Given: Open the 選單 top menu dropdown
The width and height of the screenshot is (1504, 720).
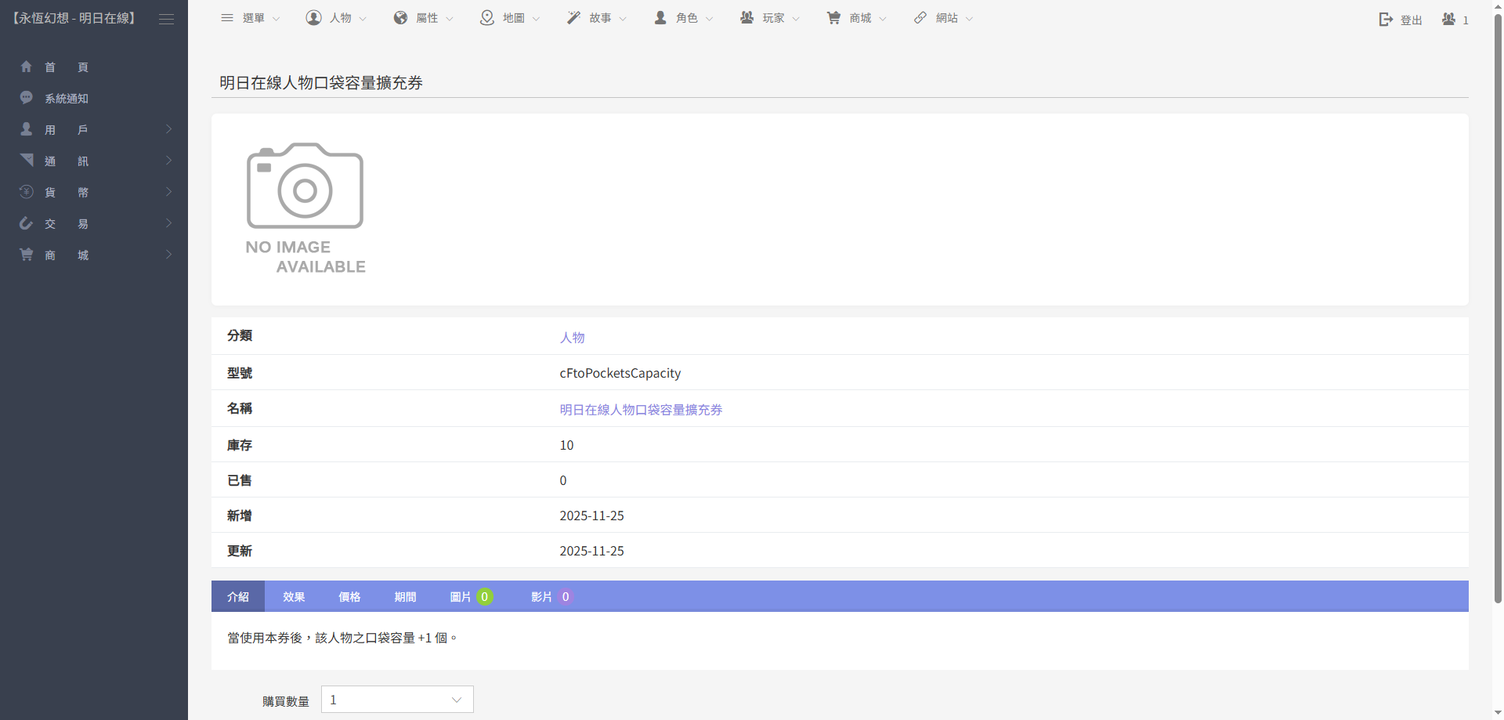Looking at the screenshot, I should click(250, 18).
